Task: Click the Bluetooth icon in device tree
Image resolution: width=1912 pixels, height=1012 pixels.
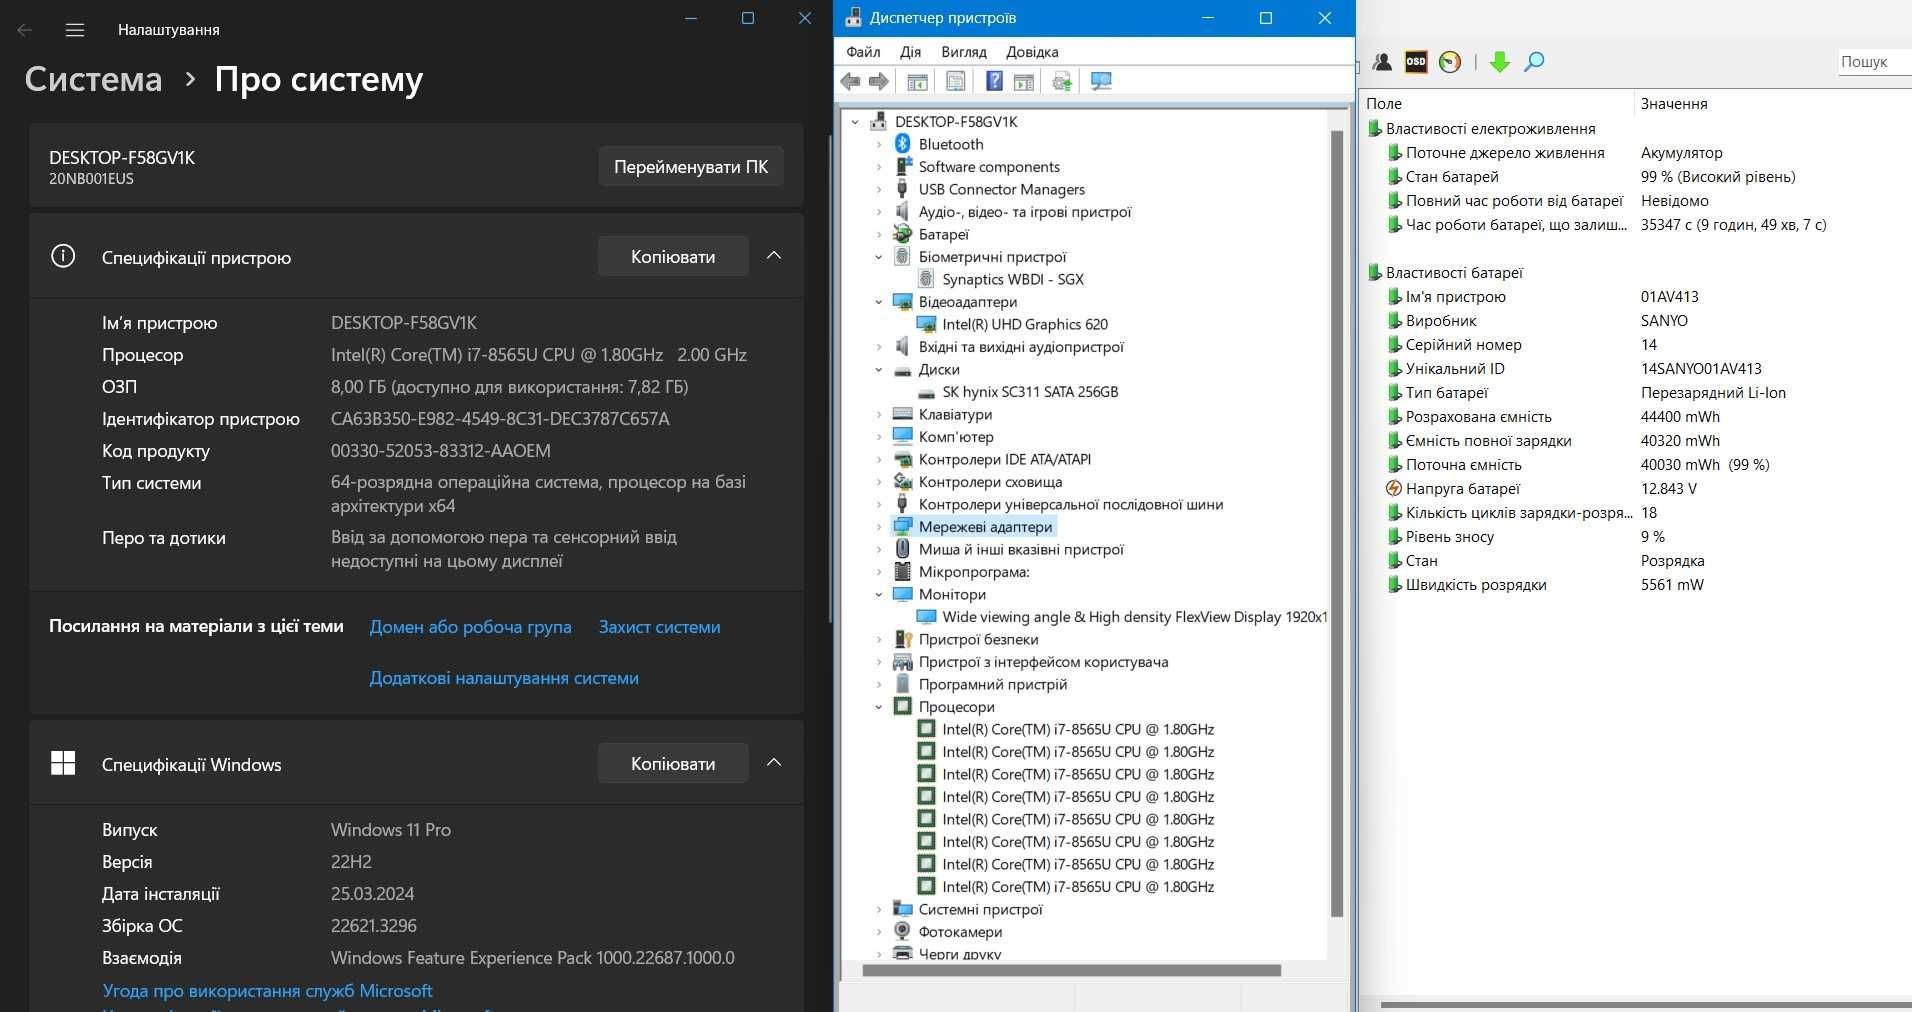Action: [x=902, y=144]
